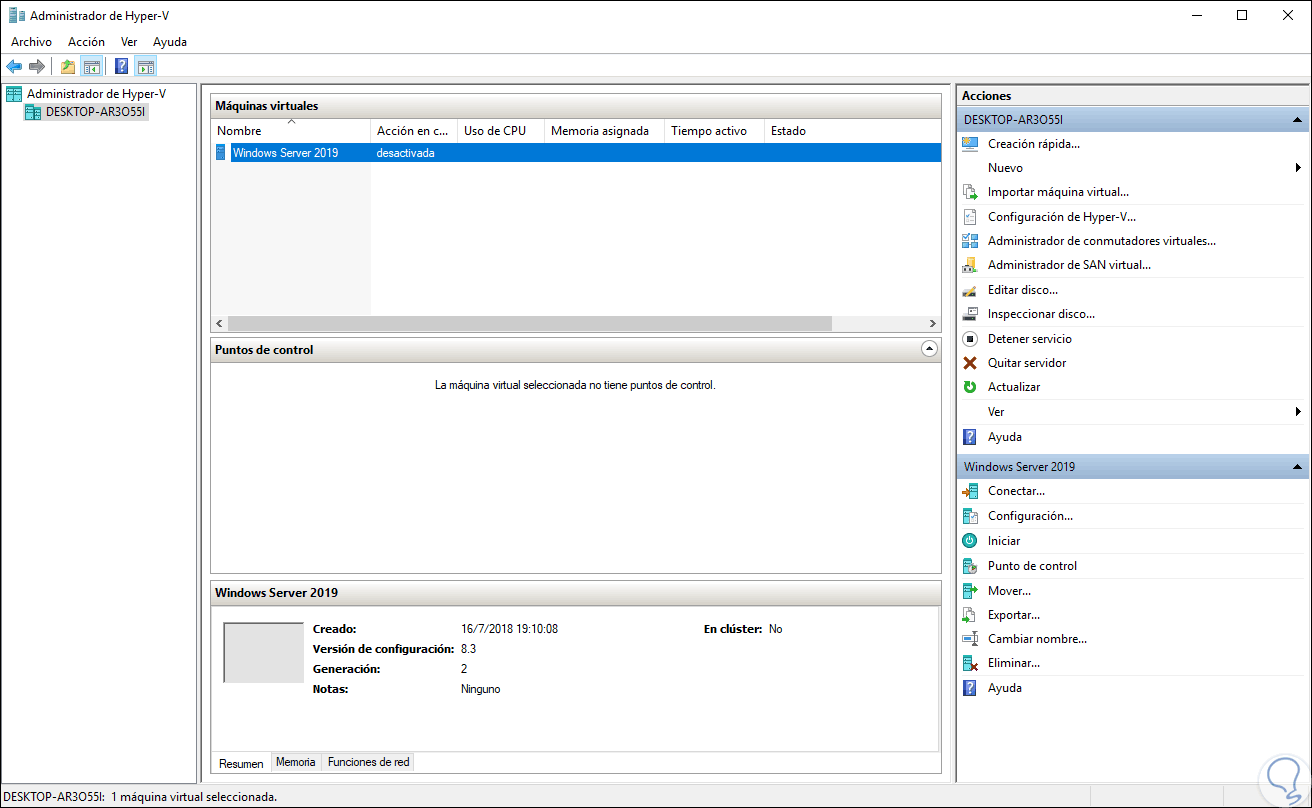The image size is (1312, 808).
Task: Click Ayuda in the DESKTOP-AR3O55I actions section
Action: pyautogui.click(x=1005, y=437)
